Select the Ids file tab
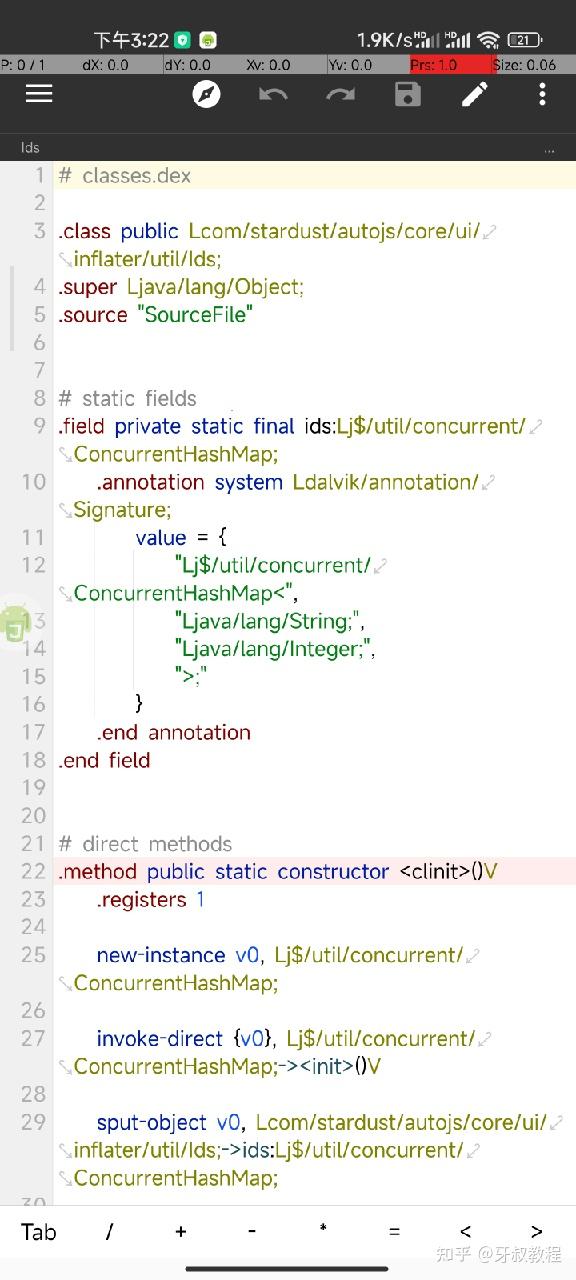 [x=30, y=147]
